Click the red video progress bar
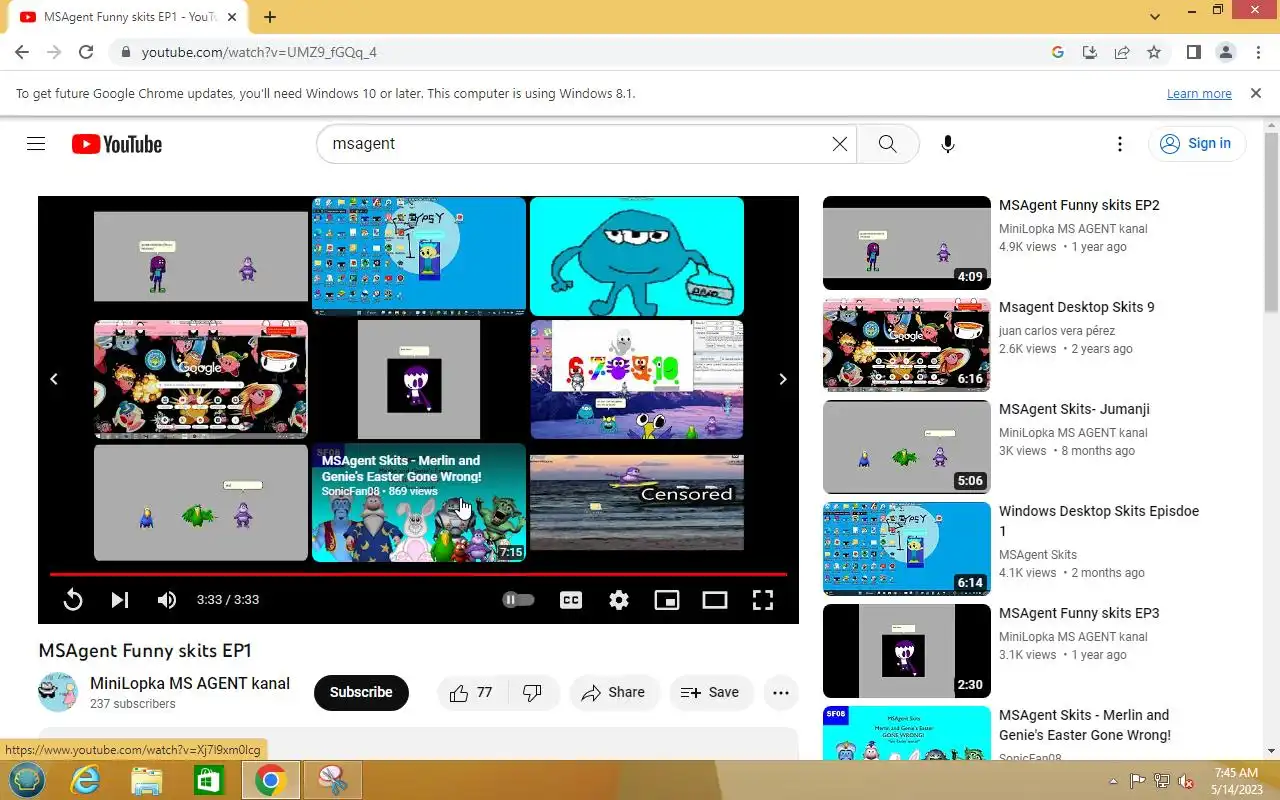Image resolution: width=1280 pixels, height=800 pixels. click(x=418, y=574)
